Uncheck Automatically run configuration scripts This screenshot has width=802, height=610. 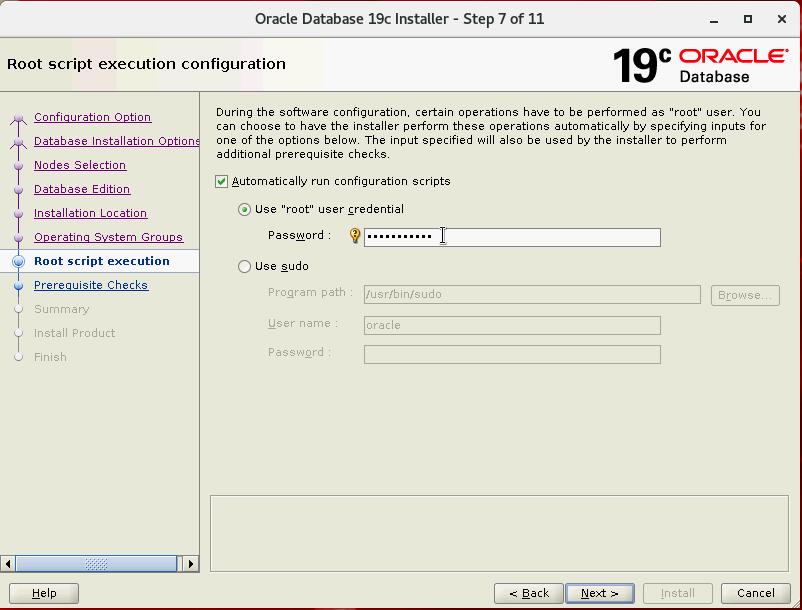(222, 182)
